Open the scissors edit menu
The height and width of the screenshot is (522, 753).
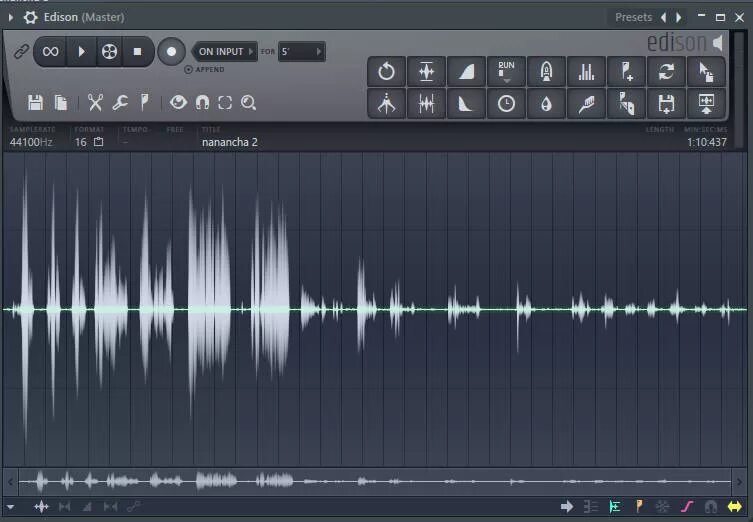[95, 102]
